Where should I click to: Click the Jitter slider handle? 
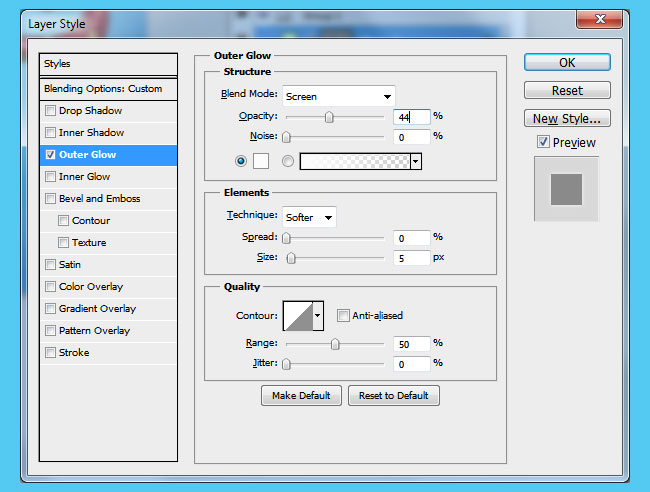coord(286,364)
